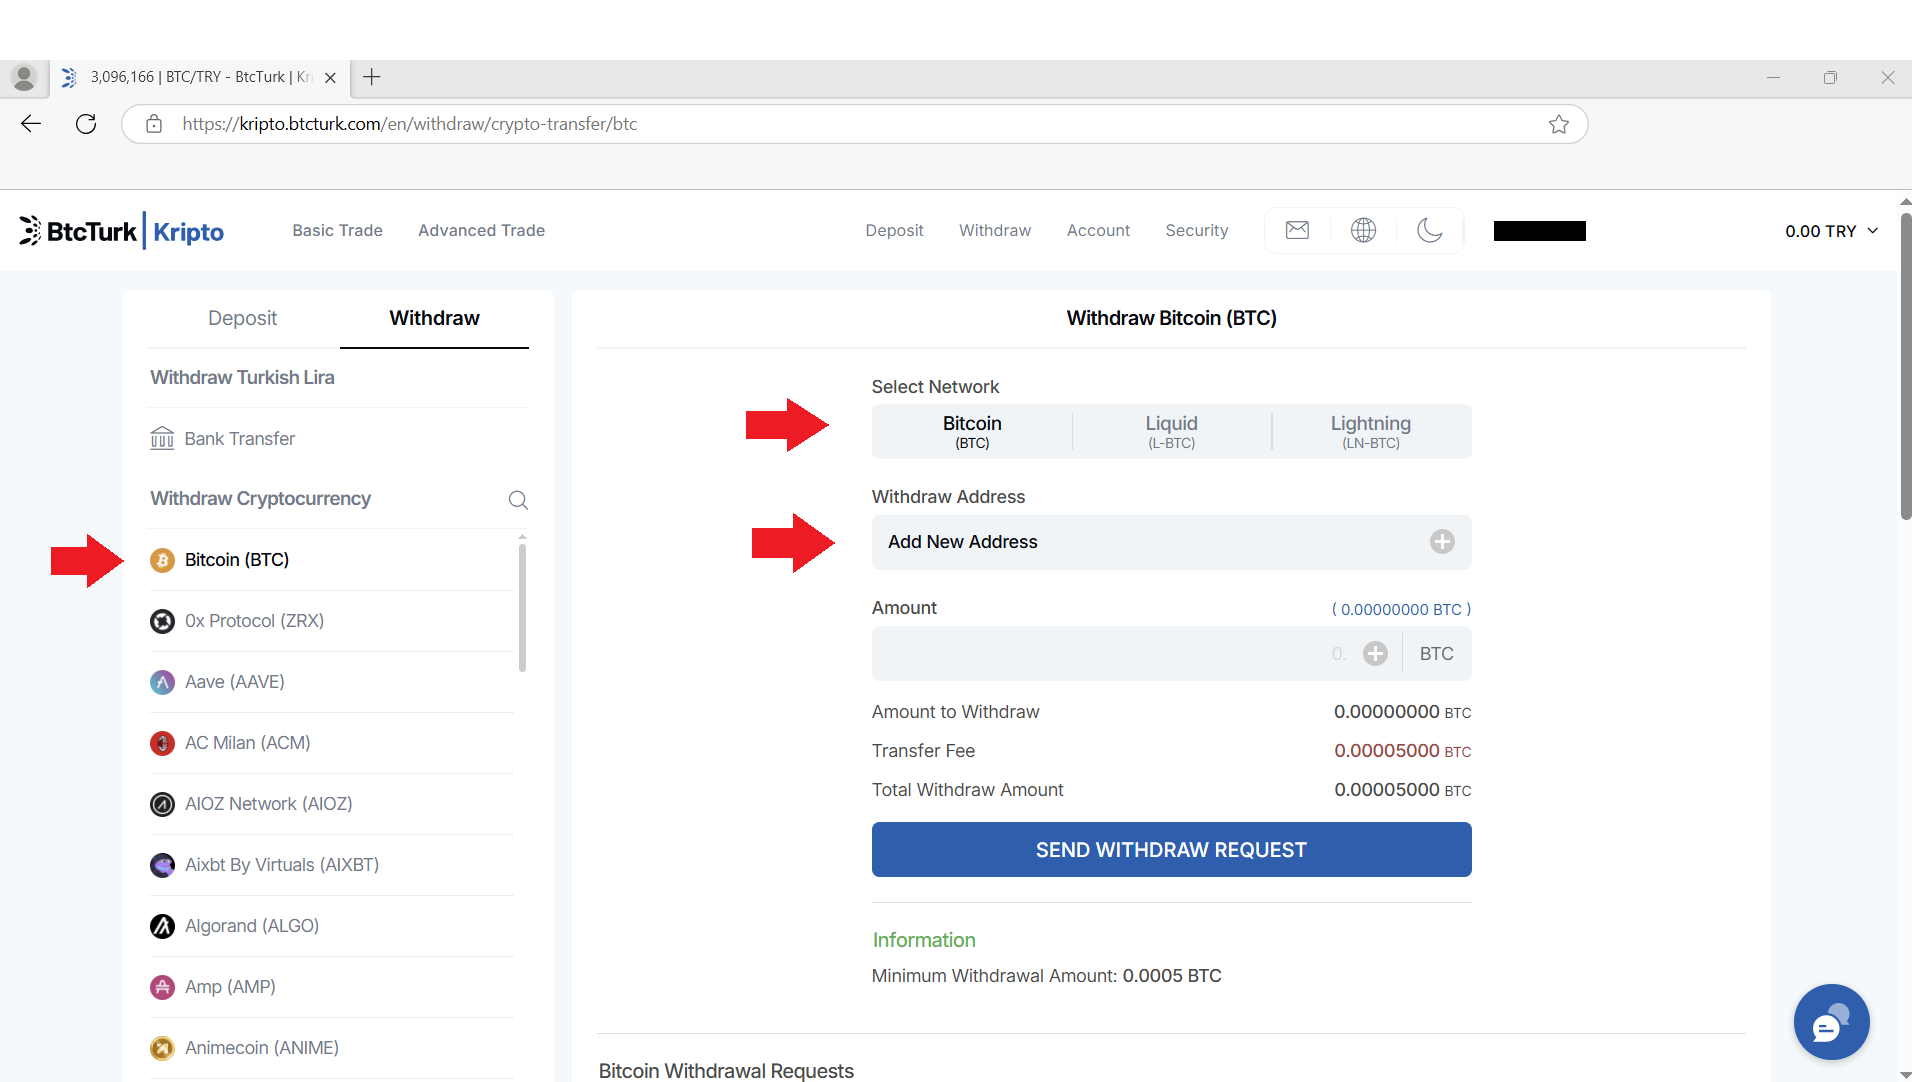Toggle dark mode with moon icon
Screen dimensions: 1912x1082
point(1429,230)
